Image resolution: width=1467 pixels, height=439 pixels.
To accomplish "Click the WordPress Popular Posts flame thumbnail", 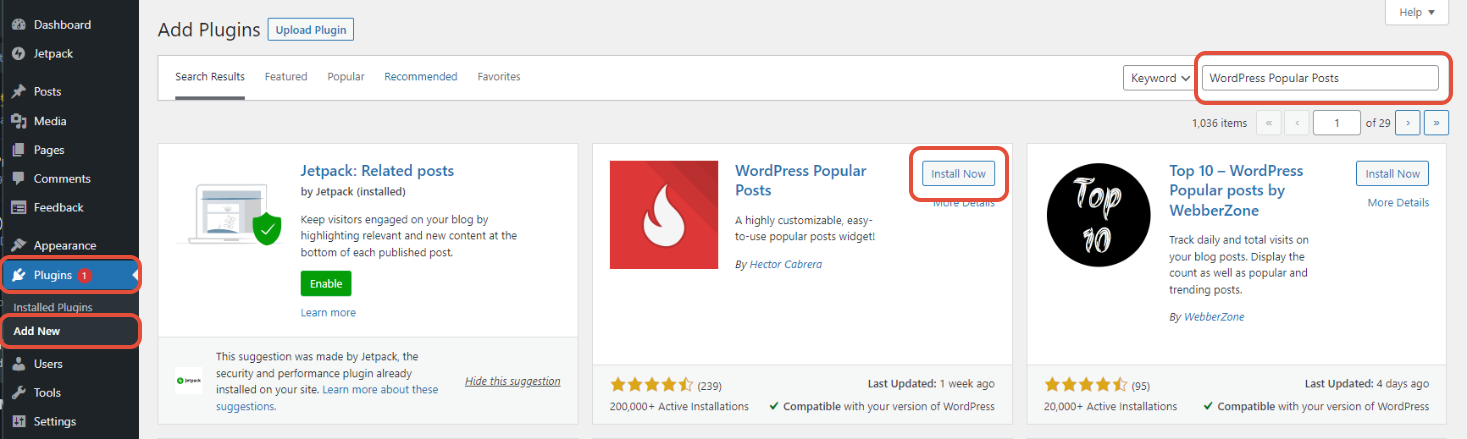I will click(x=664, y=215).
